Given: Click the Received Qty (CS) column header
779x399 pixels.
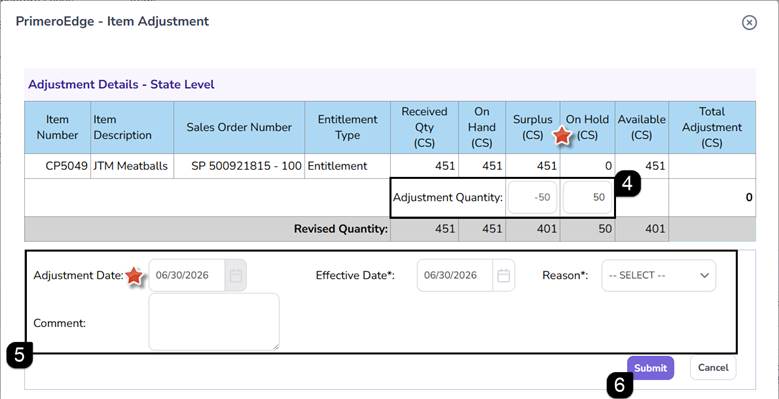Looking at the screenshot, I should point(425,127).
